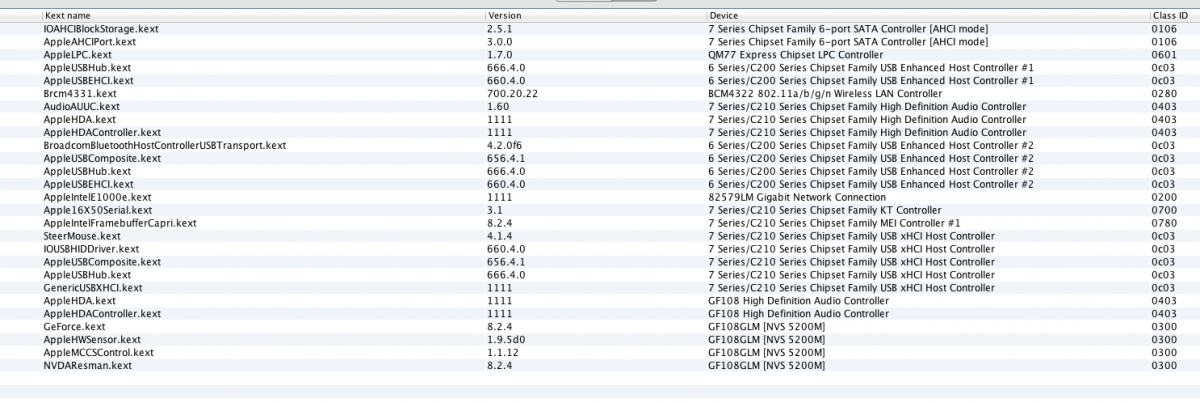Click Class ID 0601 cell
Image resolution: width=1200 pixels, height=403 pixels.
pos(1163,54)
